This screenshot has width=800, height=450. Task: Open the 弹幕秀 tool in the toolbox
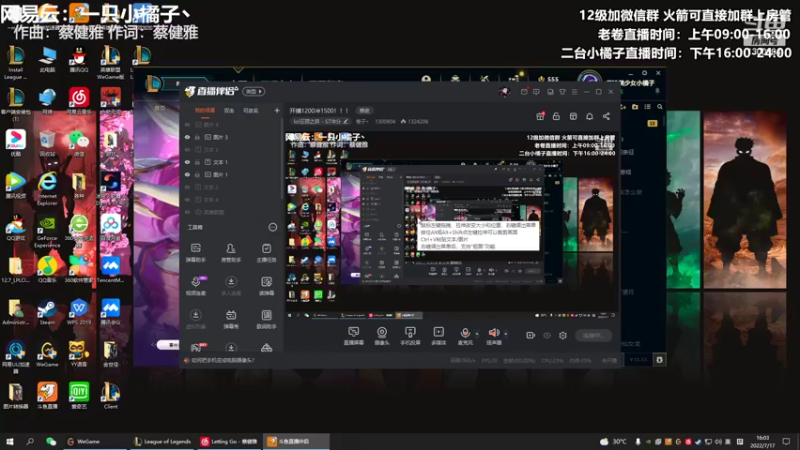pos(231,319)
